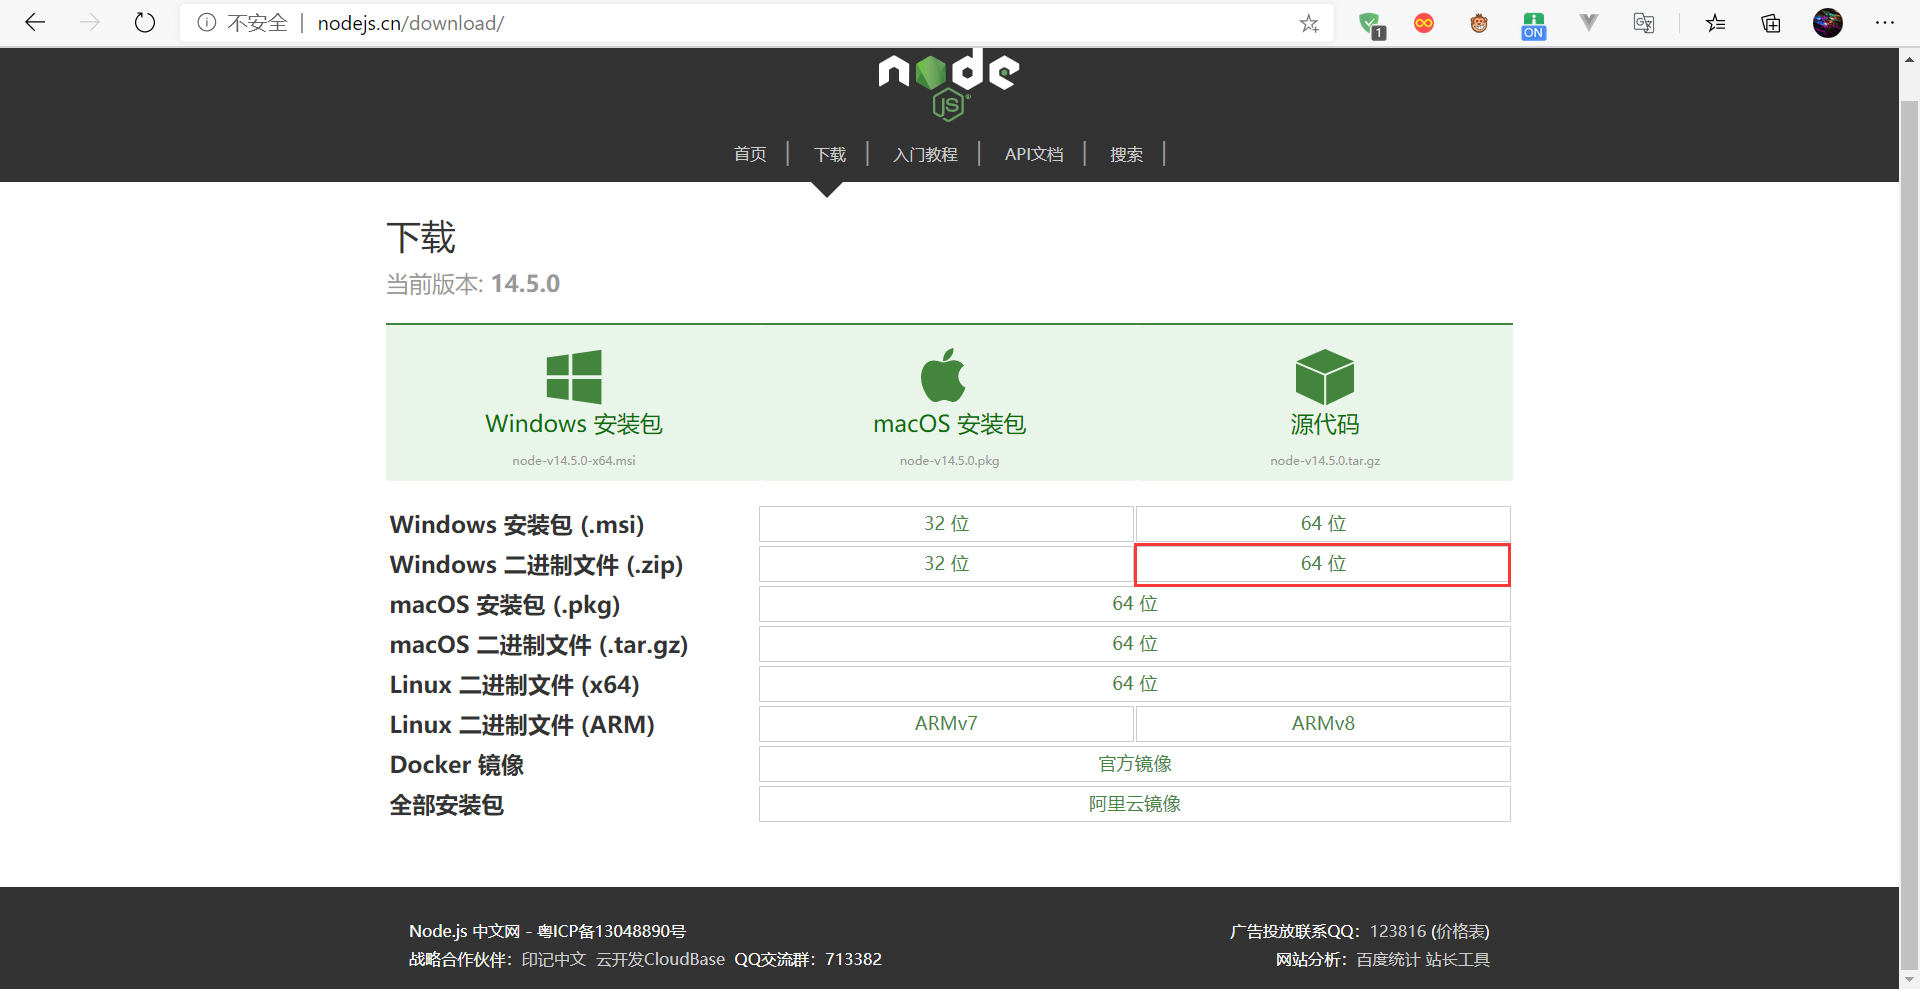Open the Momentum infinity extension
Image resolution: width=1920 pixels, height=989 pixels.
coord(1424,23)
